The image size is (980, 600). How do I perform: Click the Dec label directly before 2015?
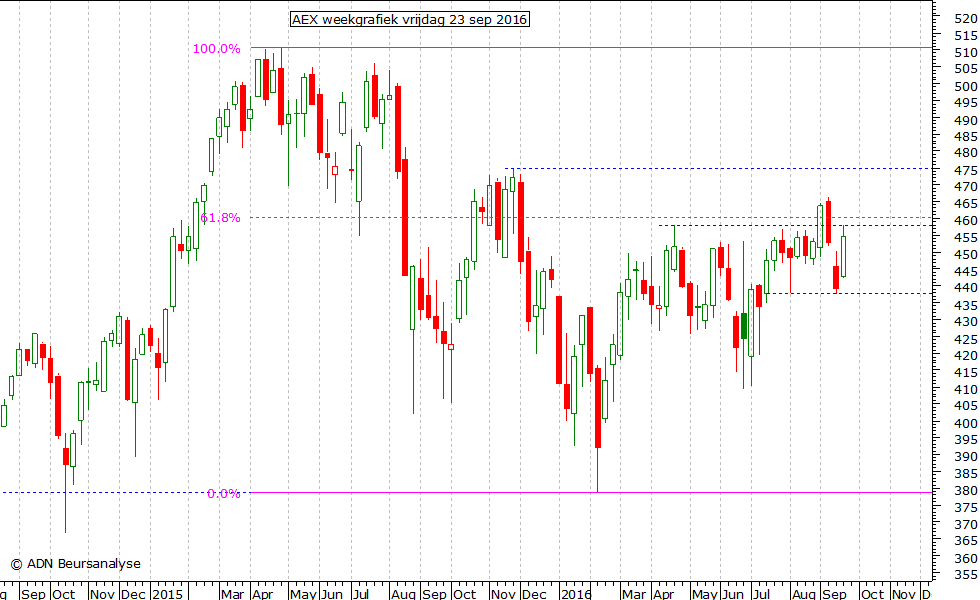coord(133,593)
